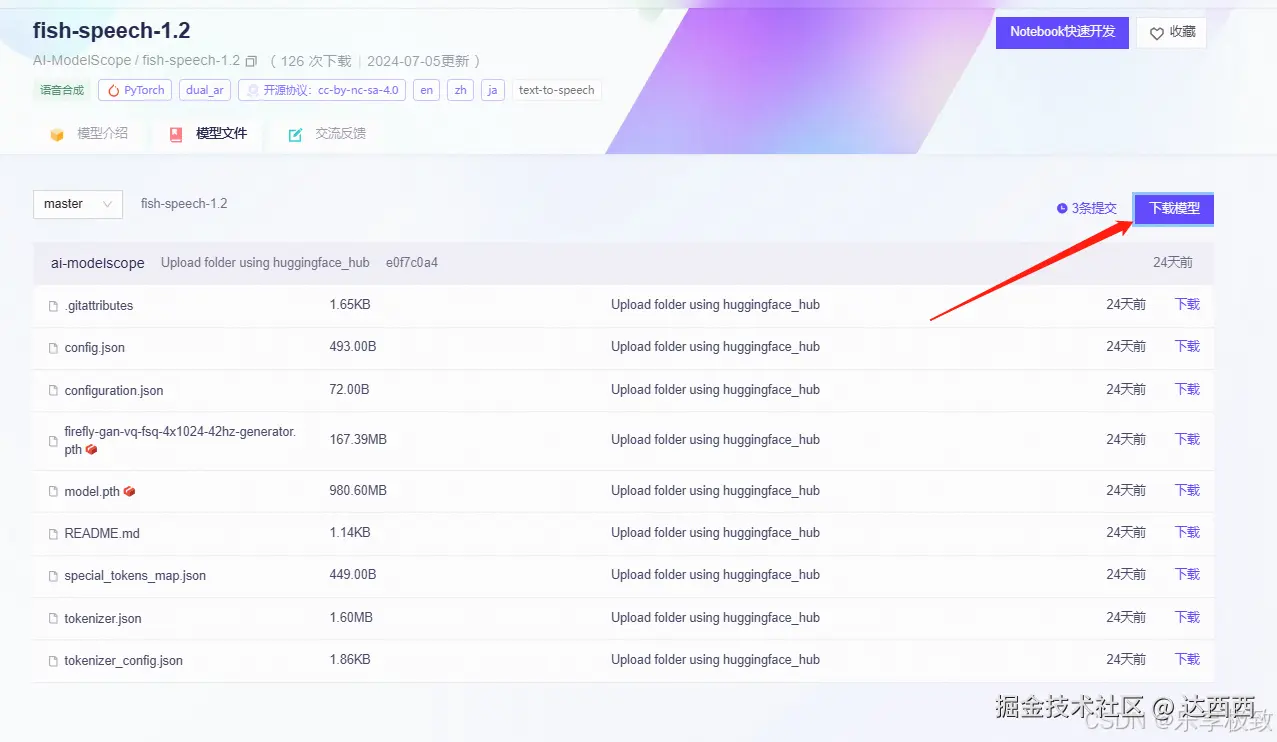Click the file icon for tokenizer_config.json

point(54,661)
